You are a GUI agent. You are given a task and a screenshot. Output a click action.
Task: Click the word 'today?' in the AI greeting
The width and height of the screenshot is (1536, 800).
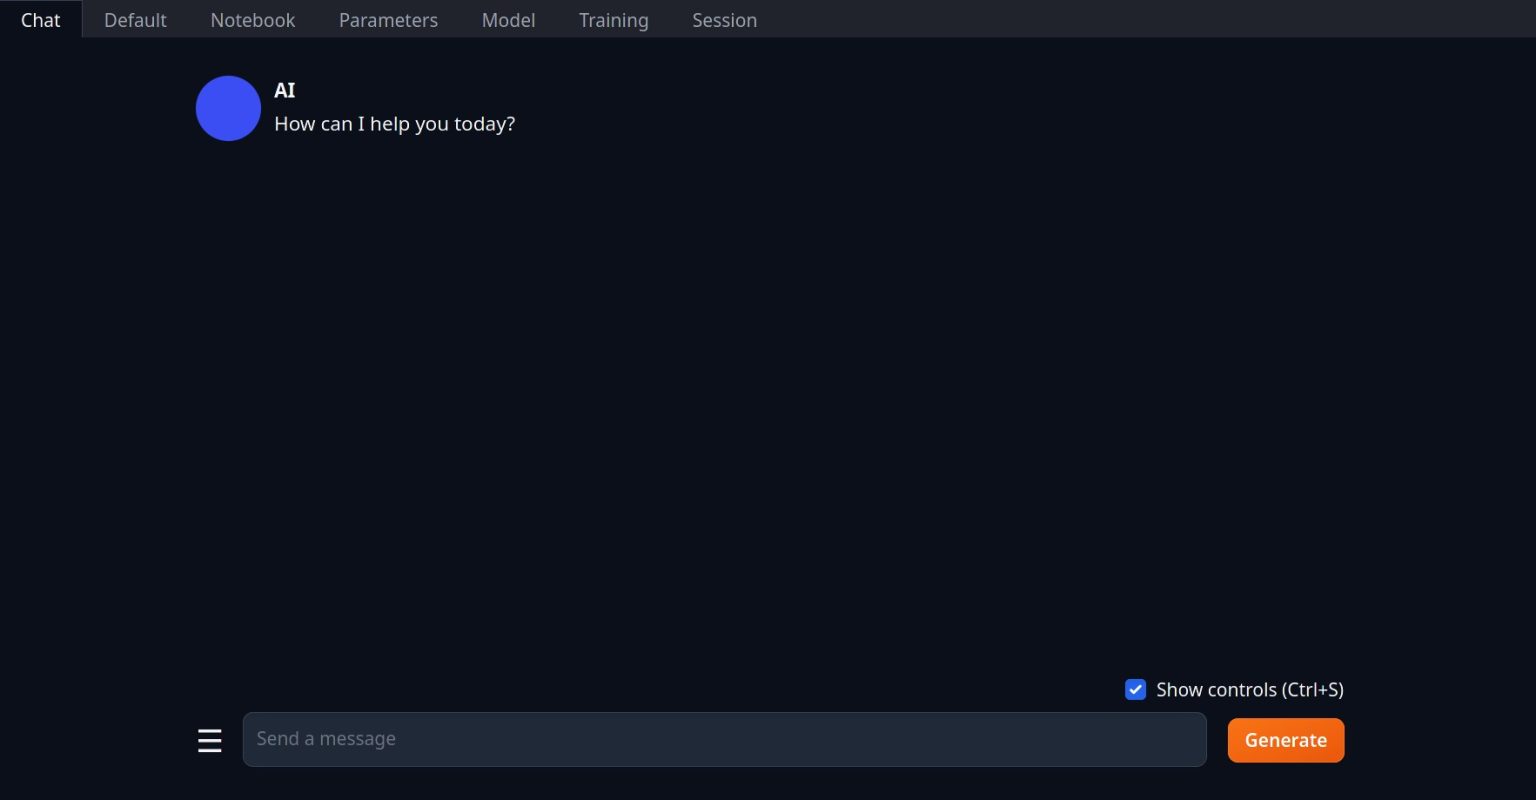pyautogui.click(x=485, y=124)
